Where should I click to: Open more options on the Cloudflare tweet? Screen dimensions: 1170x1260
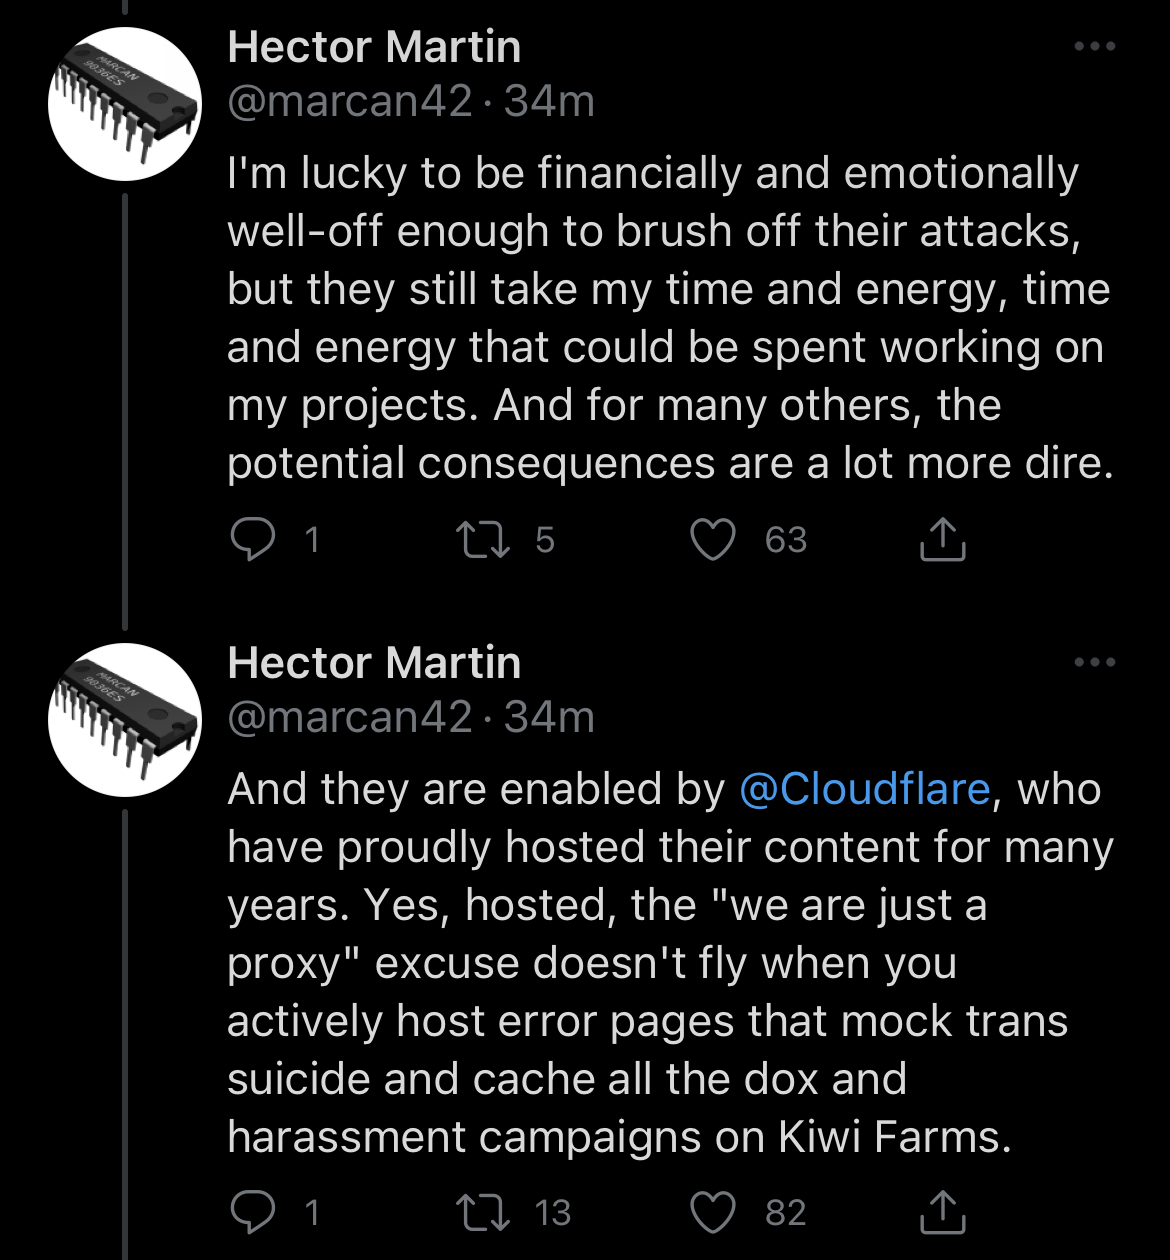[1094, 662]
